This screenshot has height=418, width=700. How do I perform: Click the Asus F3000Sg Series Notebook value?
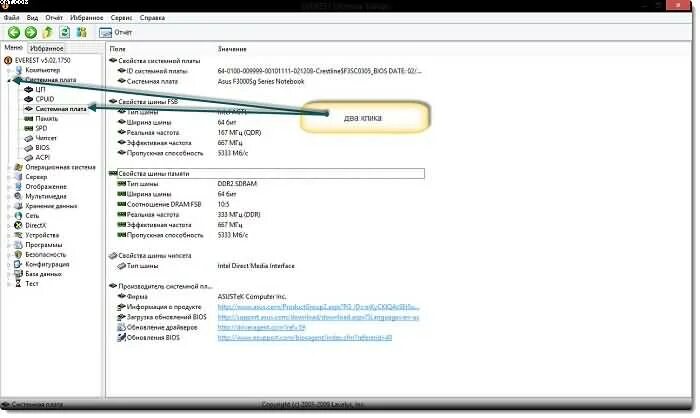click(x=261, y=81)
